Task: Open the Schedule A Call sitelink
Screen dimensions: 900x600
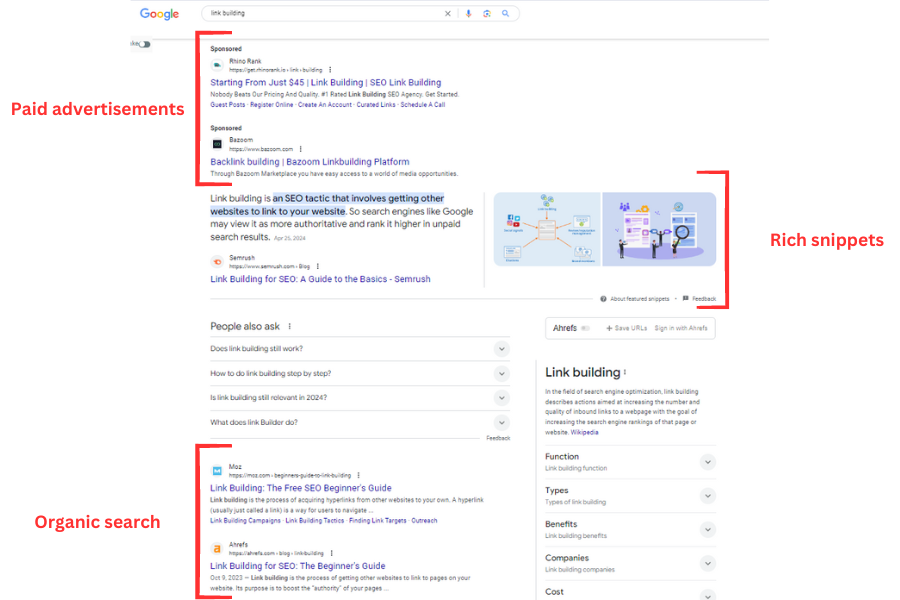Action: tap(422, 104)
